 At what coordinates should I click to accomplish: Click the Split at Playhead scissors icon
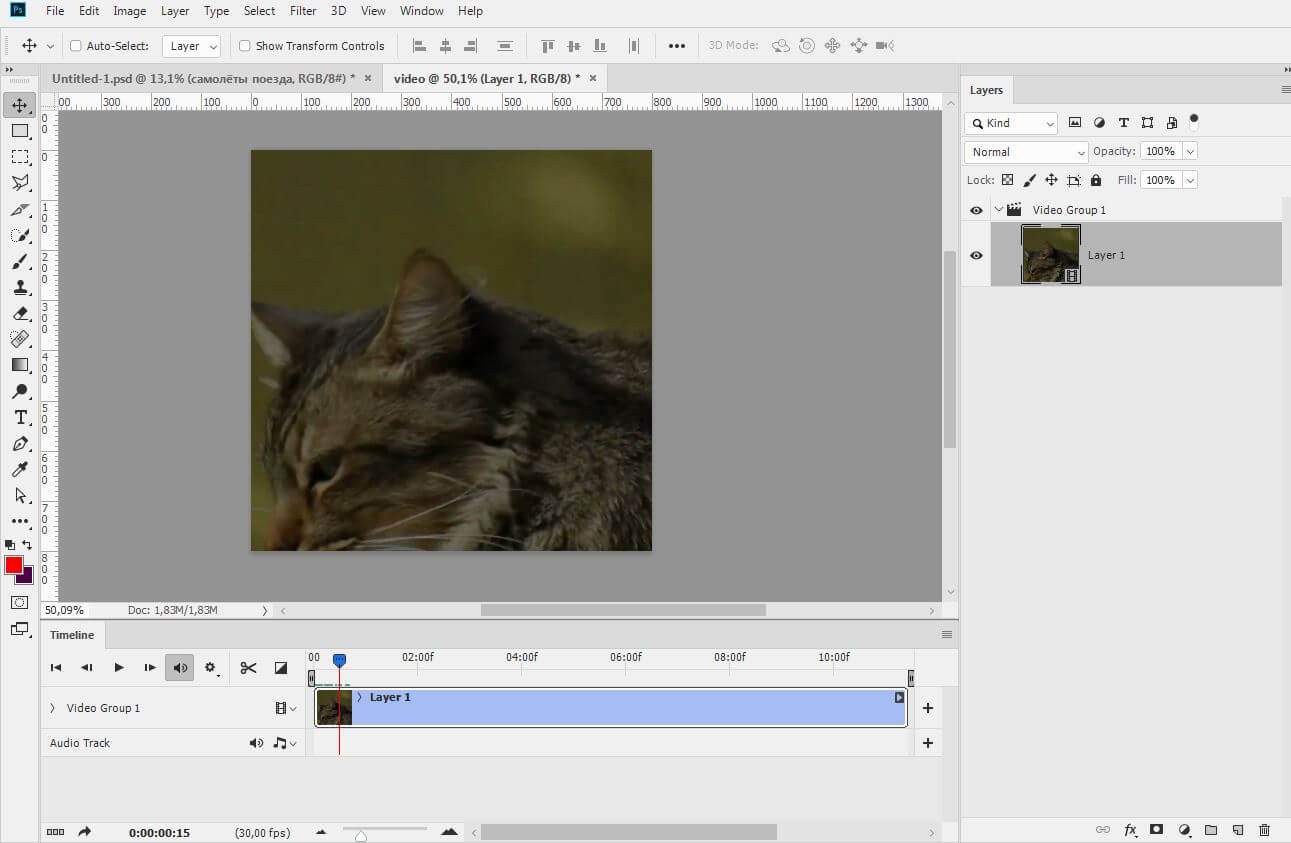[249, 668]
